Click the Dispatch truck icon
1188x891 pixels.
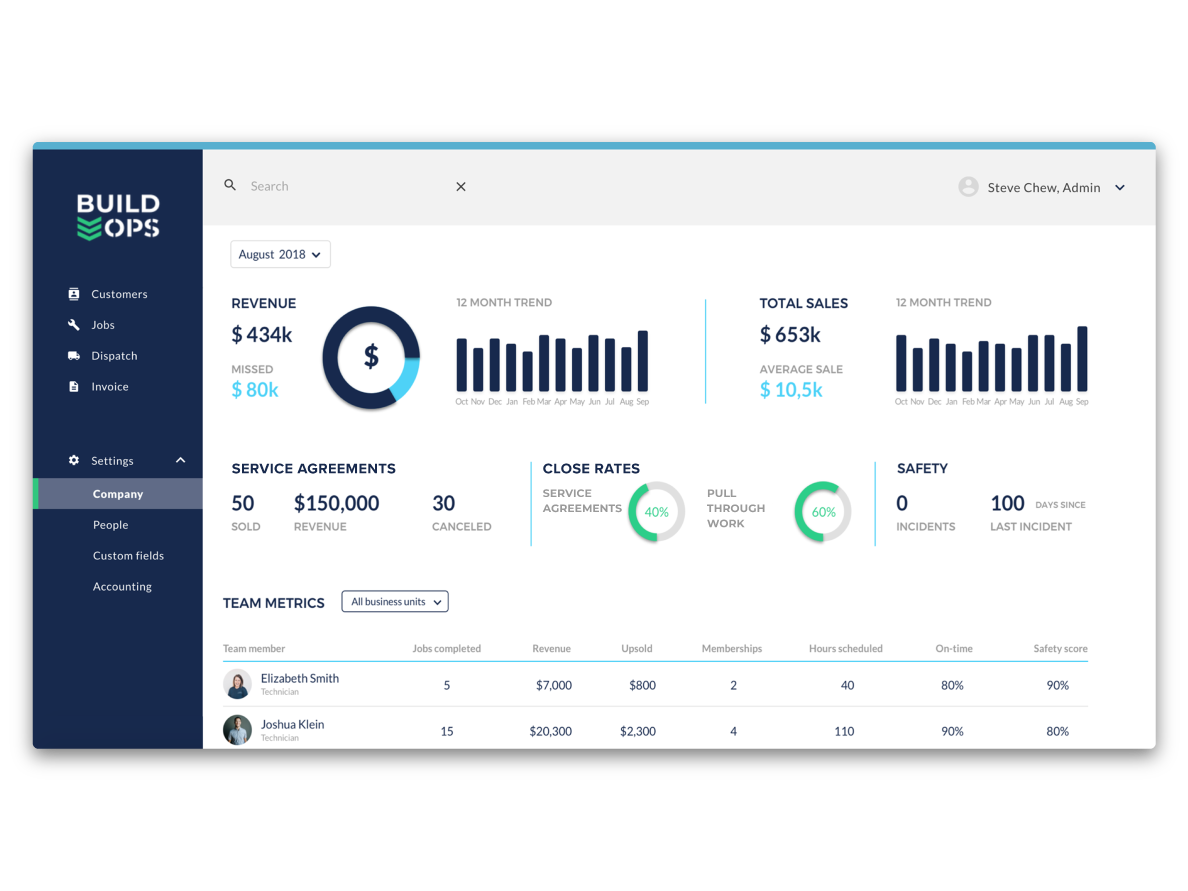(73, 356)
